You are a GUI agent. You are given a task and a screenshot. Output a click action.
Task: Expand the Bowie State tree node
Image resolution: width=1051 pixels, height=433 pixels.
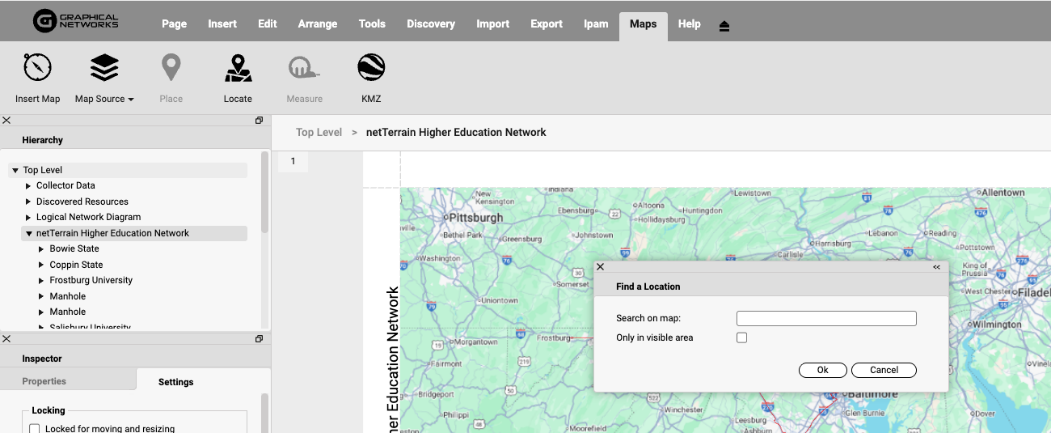(41, 249)
